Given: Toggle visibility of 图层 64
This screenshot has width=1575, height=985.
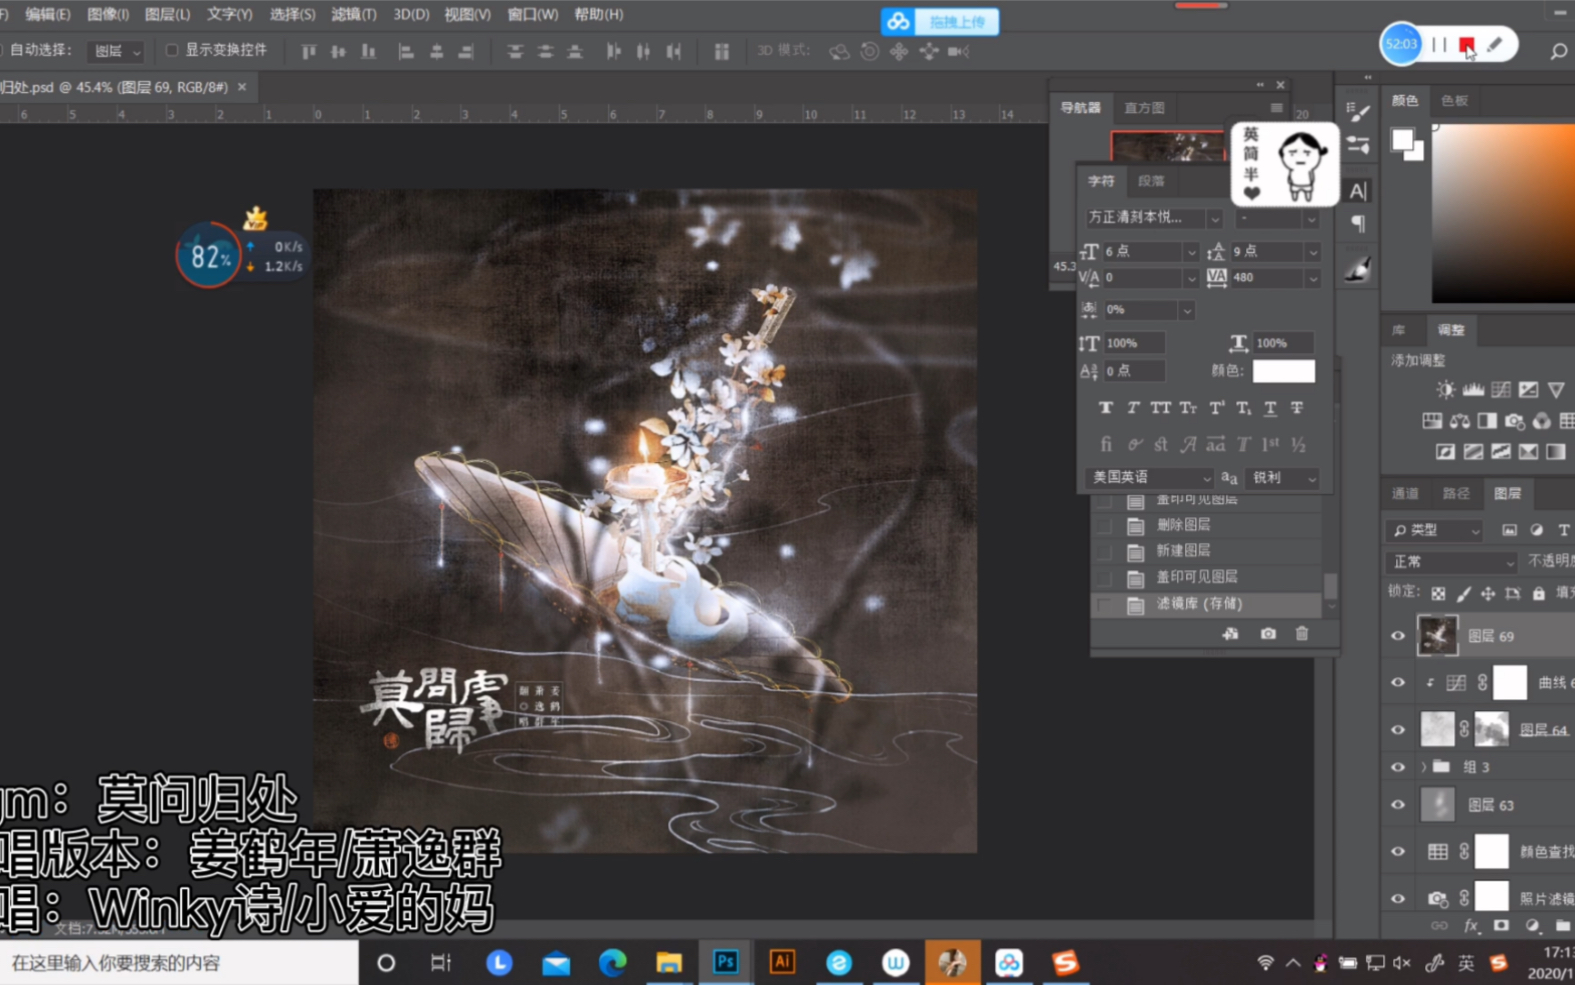Looking at the screenshot, I should click(1398, 730).
